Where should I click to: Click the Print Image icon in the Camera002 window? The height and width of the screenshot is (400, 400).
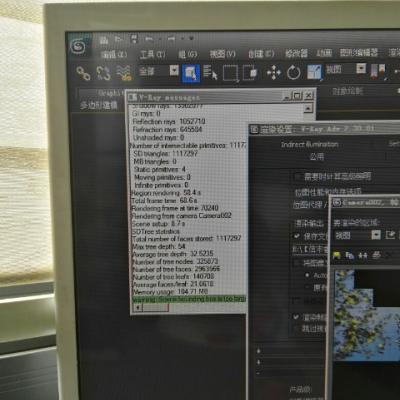(x=376, y=255)
